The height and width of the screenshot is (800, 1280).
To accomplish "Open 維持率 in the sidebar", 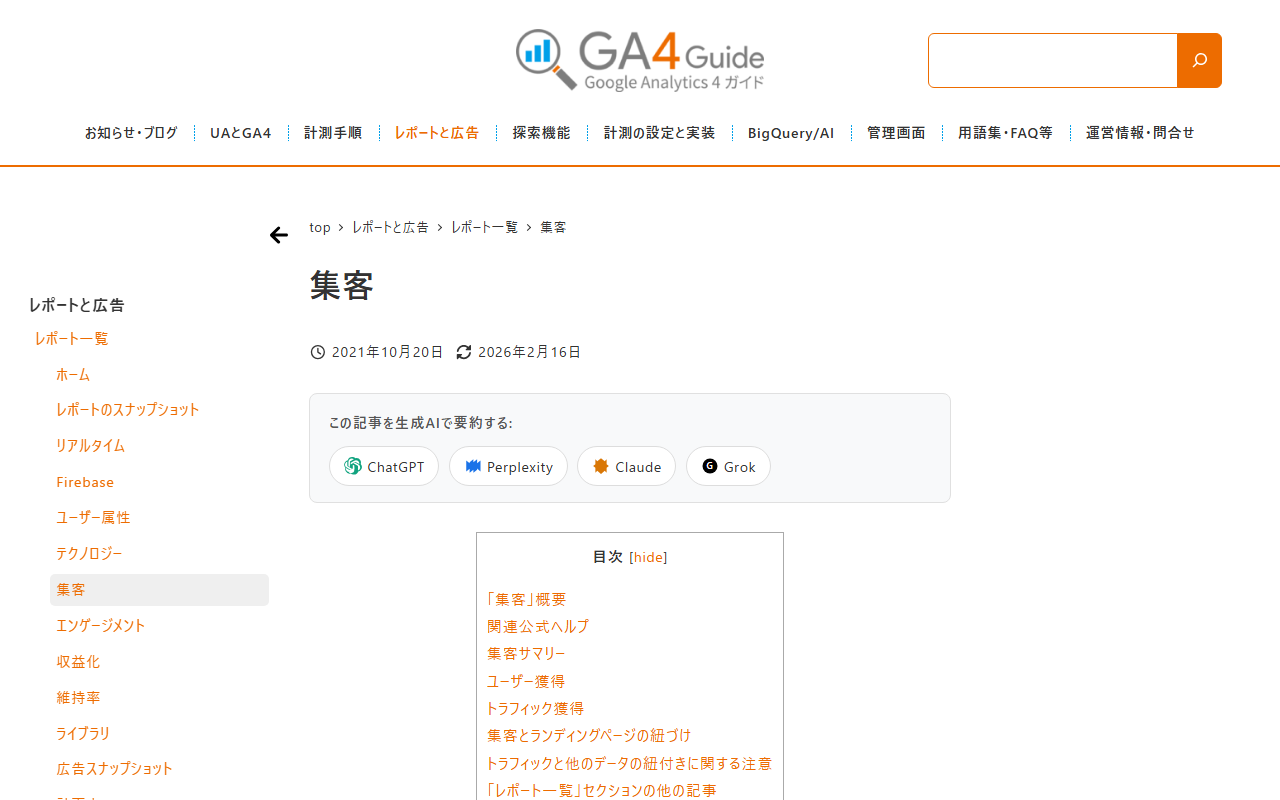I will [78, 698].
